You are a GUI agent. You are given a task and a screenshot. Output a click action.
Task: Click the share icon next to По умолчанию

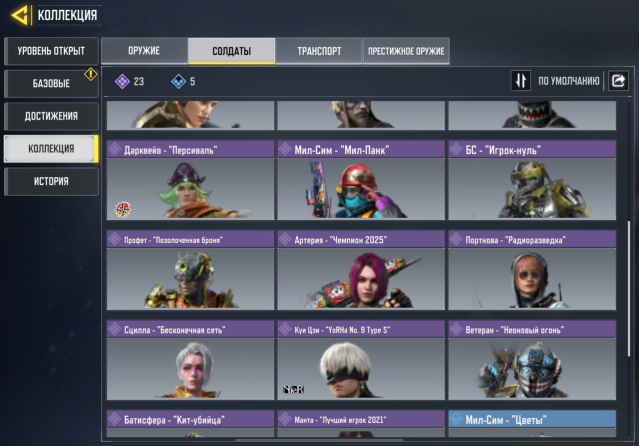click(618, 81)
